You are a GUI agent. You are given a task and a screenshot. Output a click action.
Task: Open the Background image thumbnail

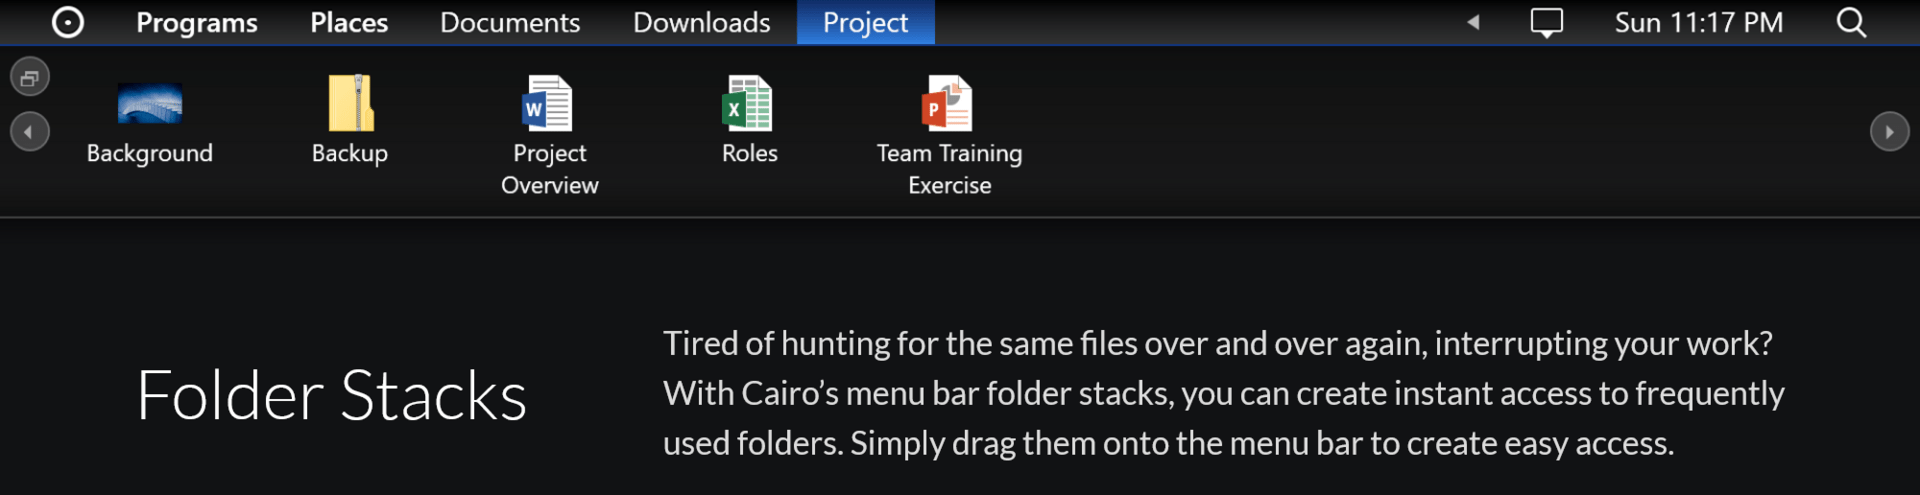point(150,103)
